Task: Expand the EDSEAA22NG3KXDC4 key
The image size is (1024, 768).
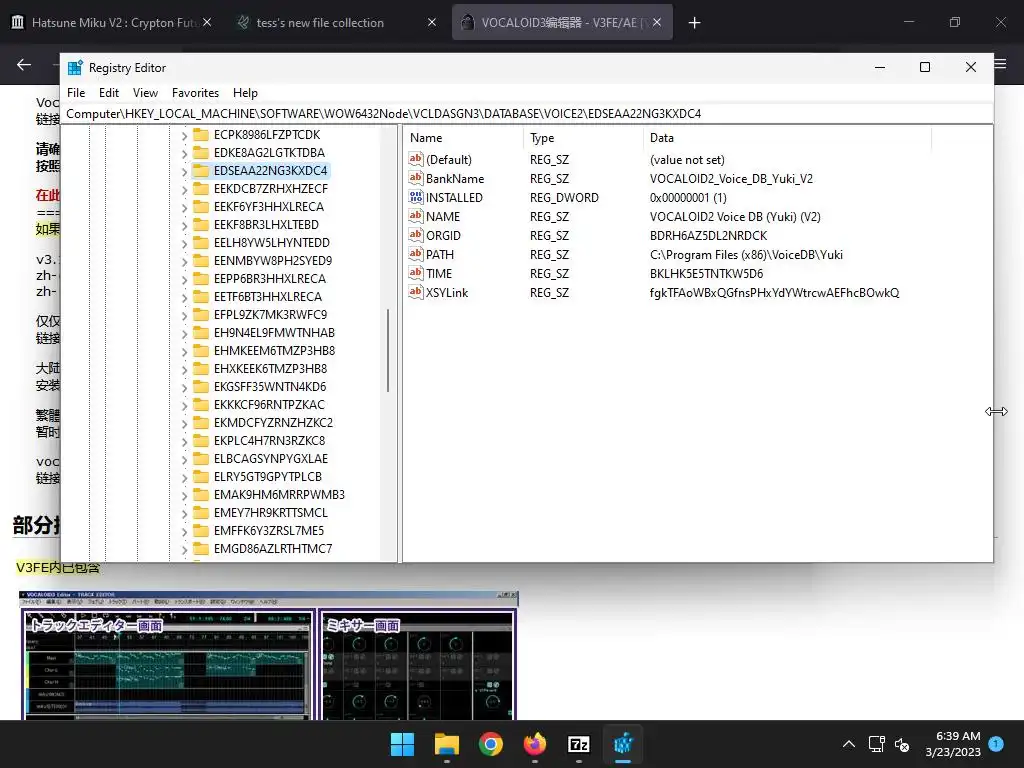Action: 184,171
